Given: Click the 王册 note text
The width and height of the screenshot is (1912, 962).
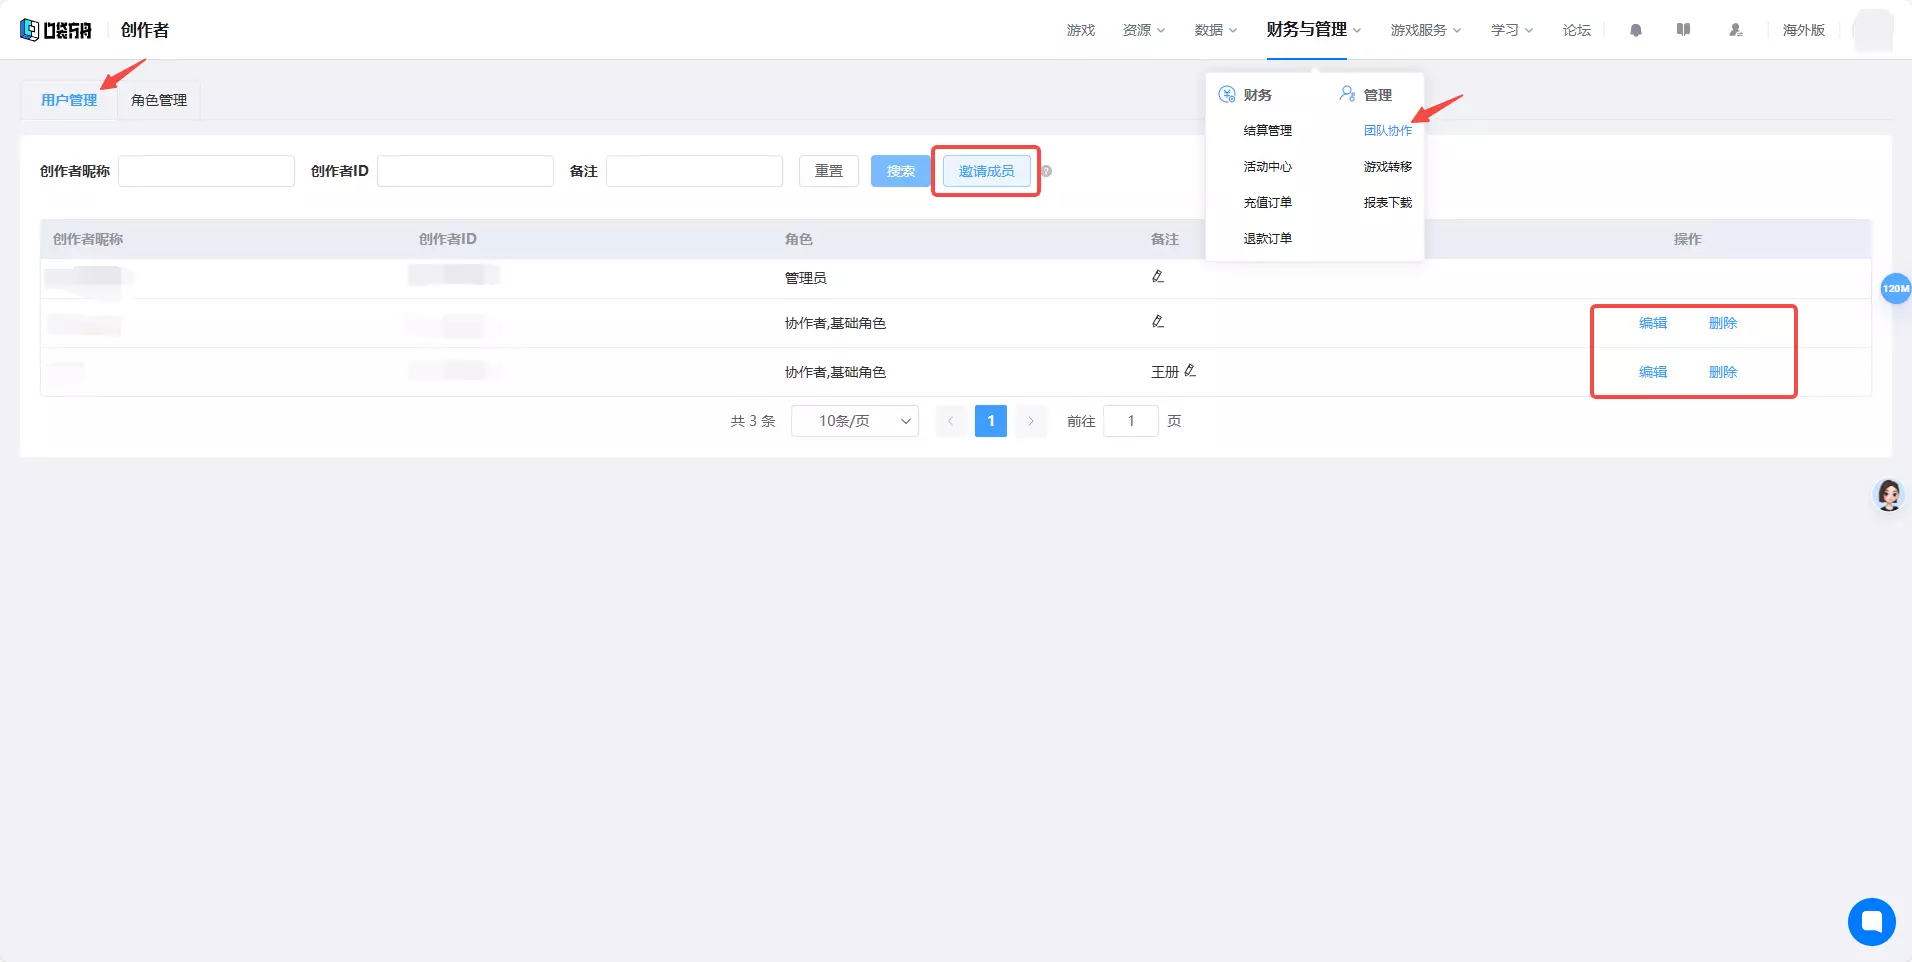Looking at the screenshot, I should click(1165, 372).
